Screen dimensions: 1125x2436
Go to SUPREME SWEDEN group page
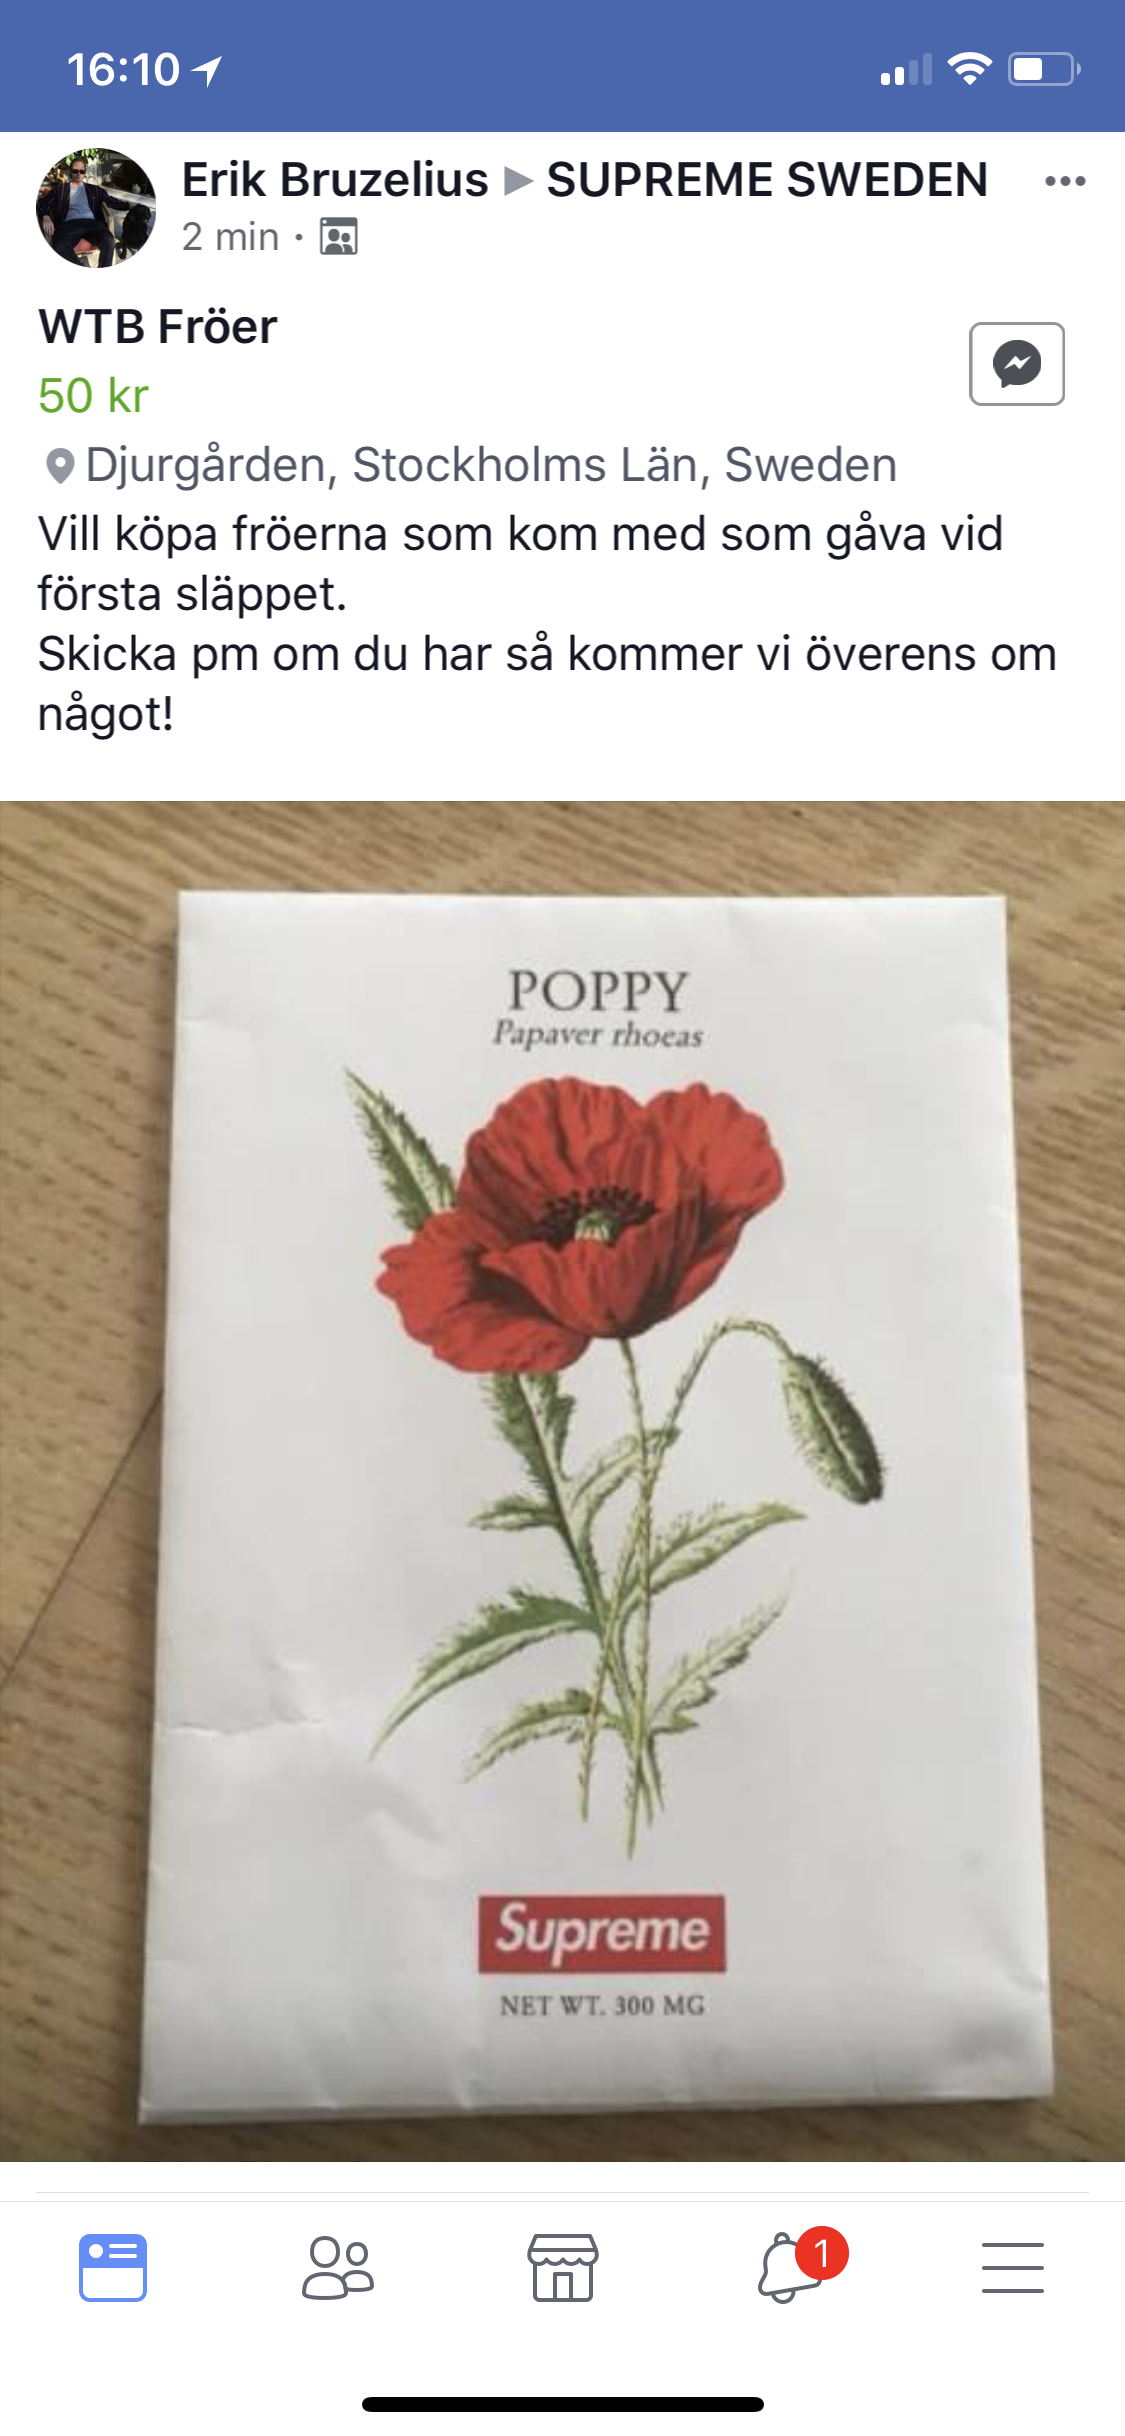(767, 180)
